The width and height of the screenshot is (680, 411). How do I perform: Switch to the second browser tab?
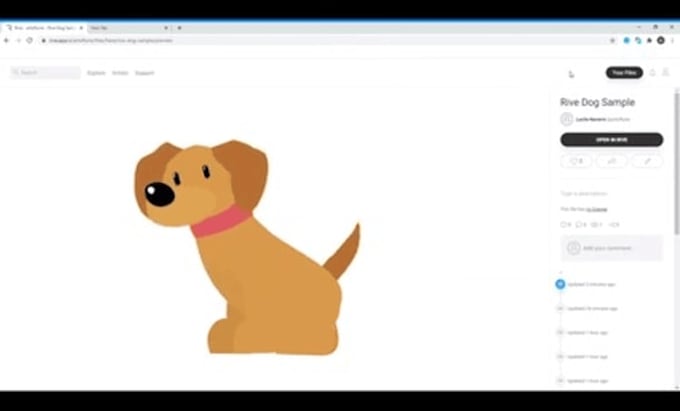[x=128, y=28]
